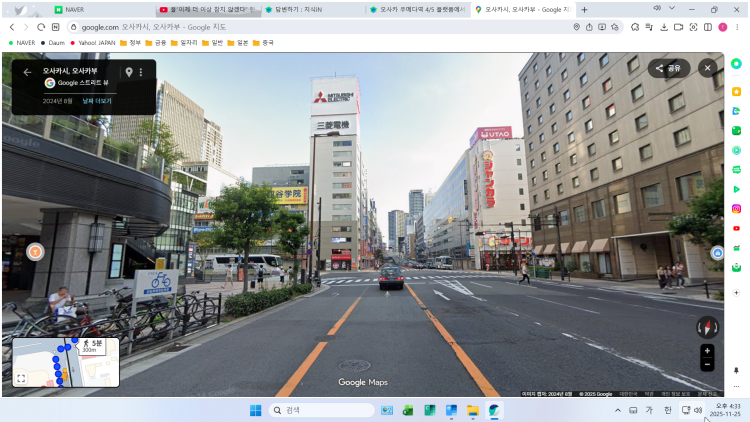
Task: Click the compass to reset orientation
Action: [707, 327]
